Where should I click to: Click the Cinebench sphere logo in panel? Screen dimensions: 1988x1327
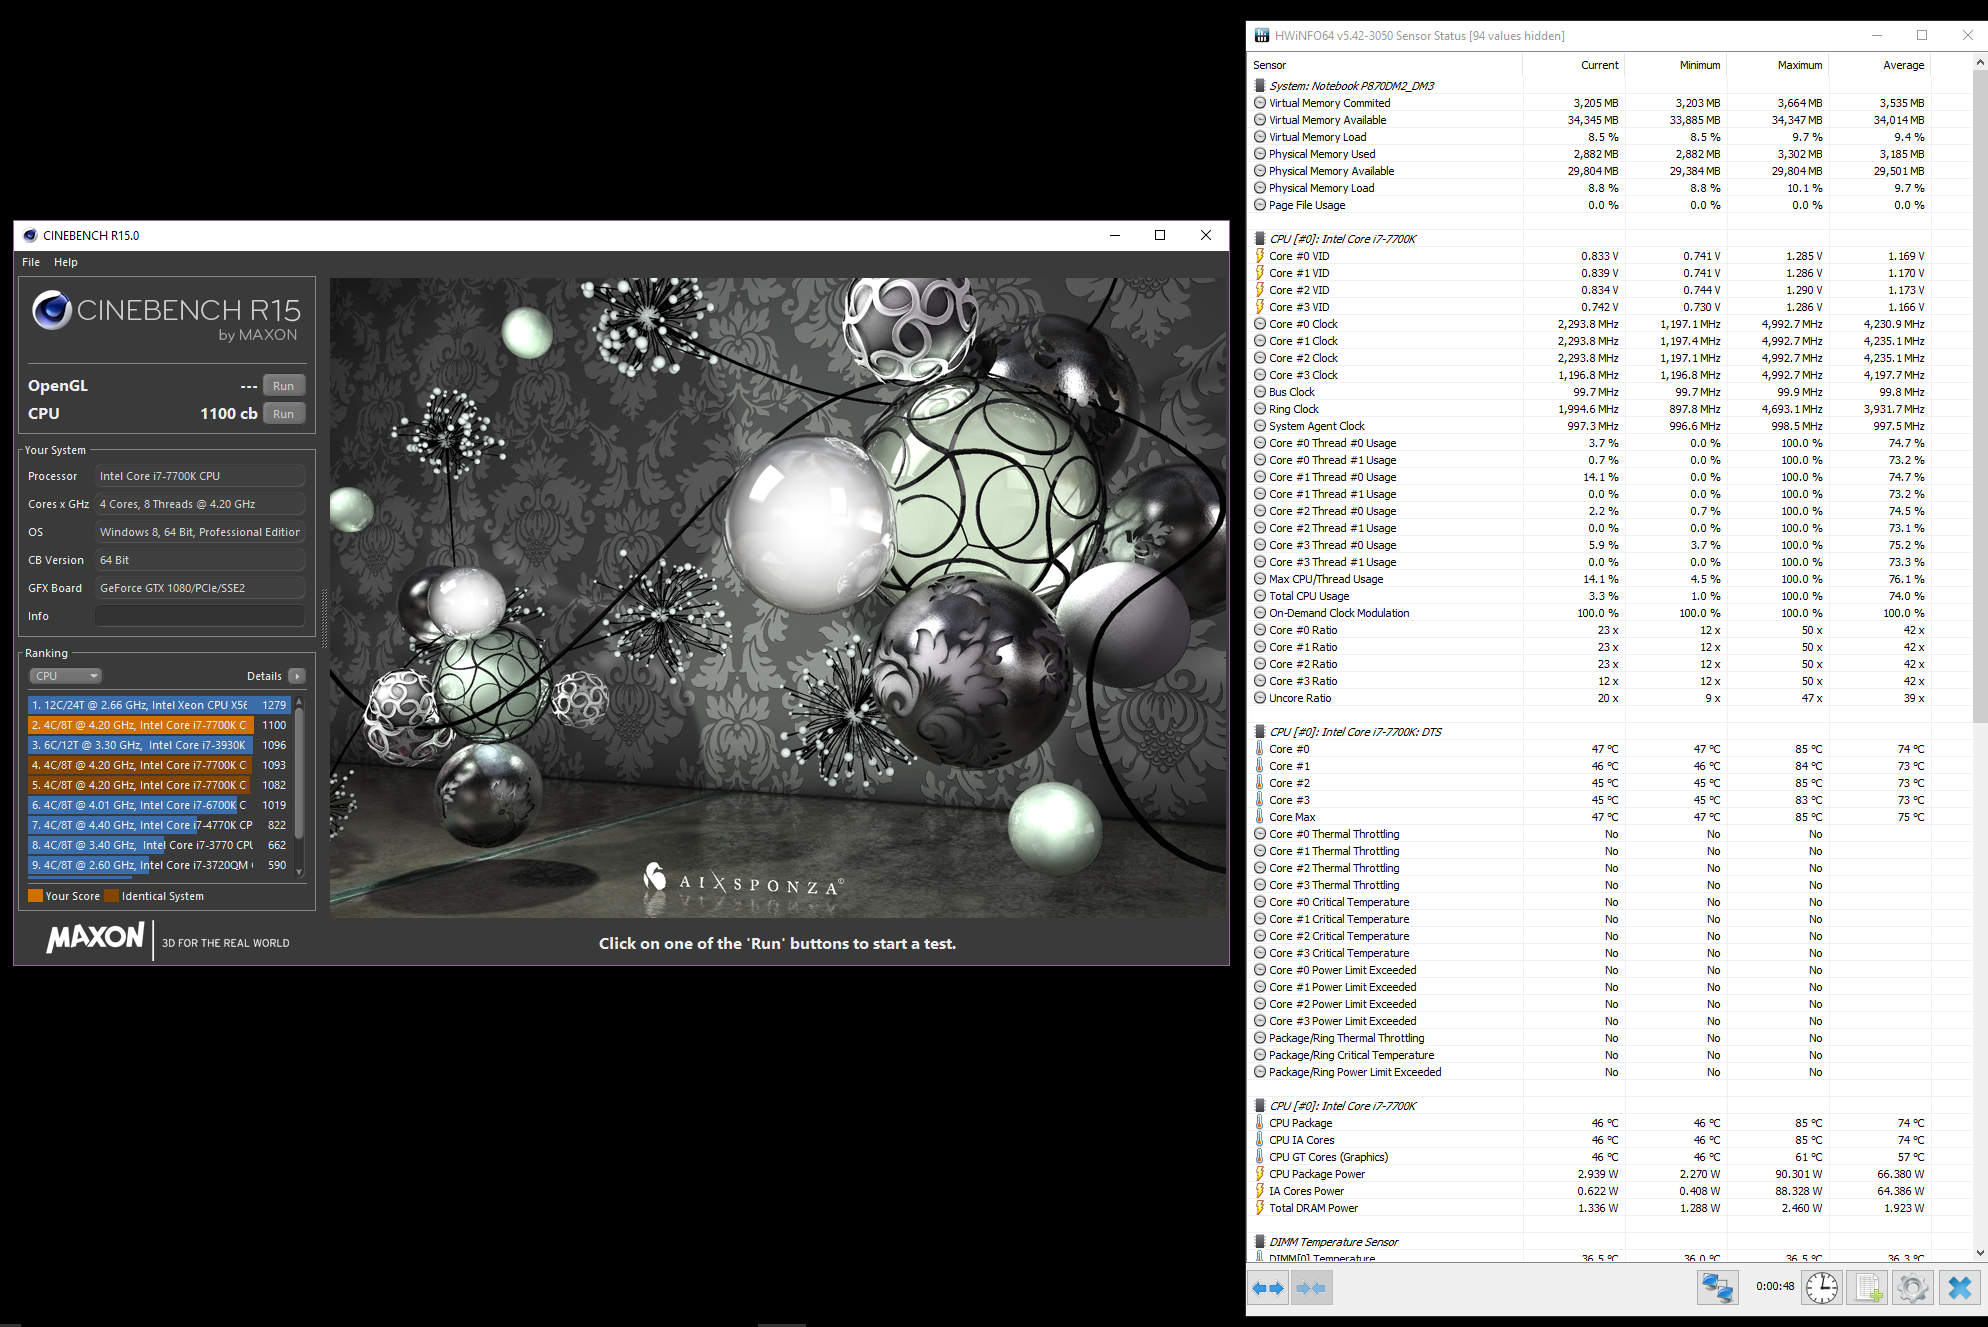point(51,311)
